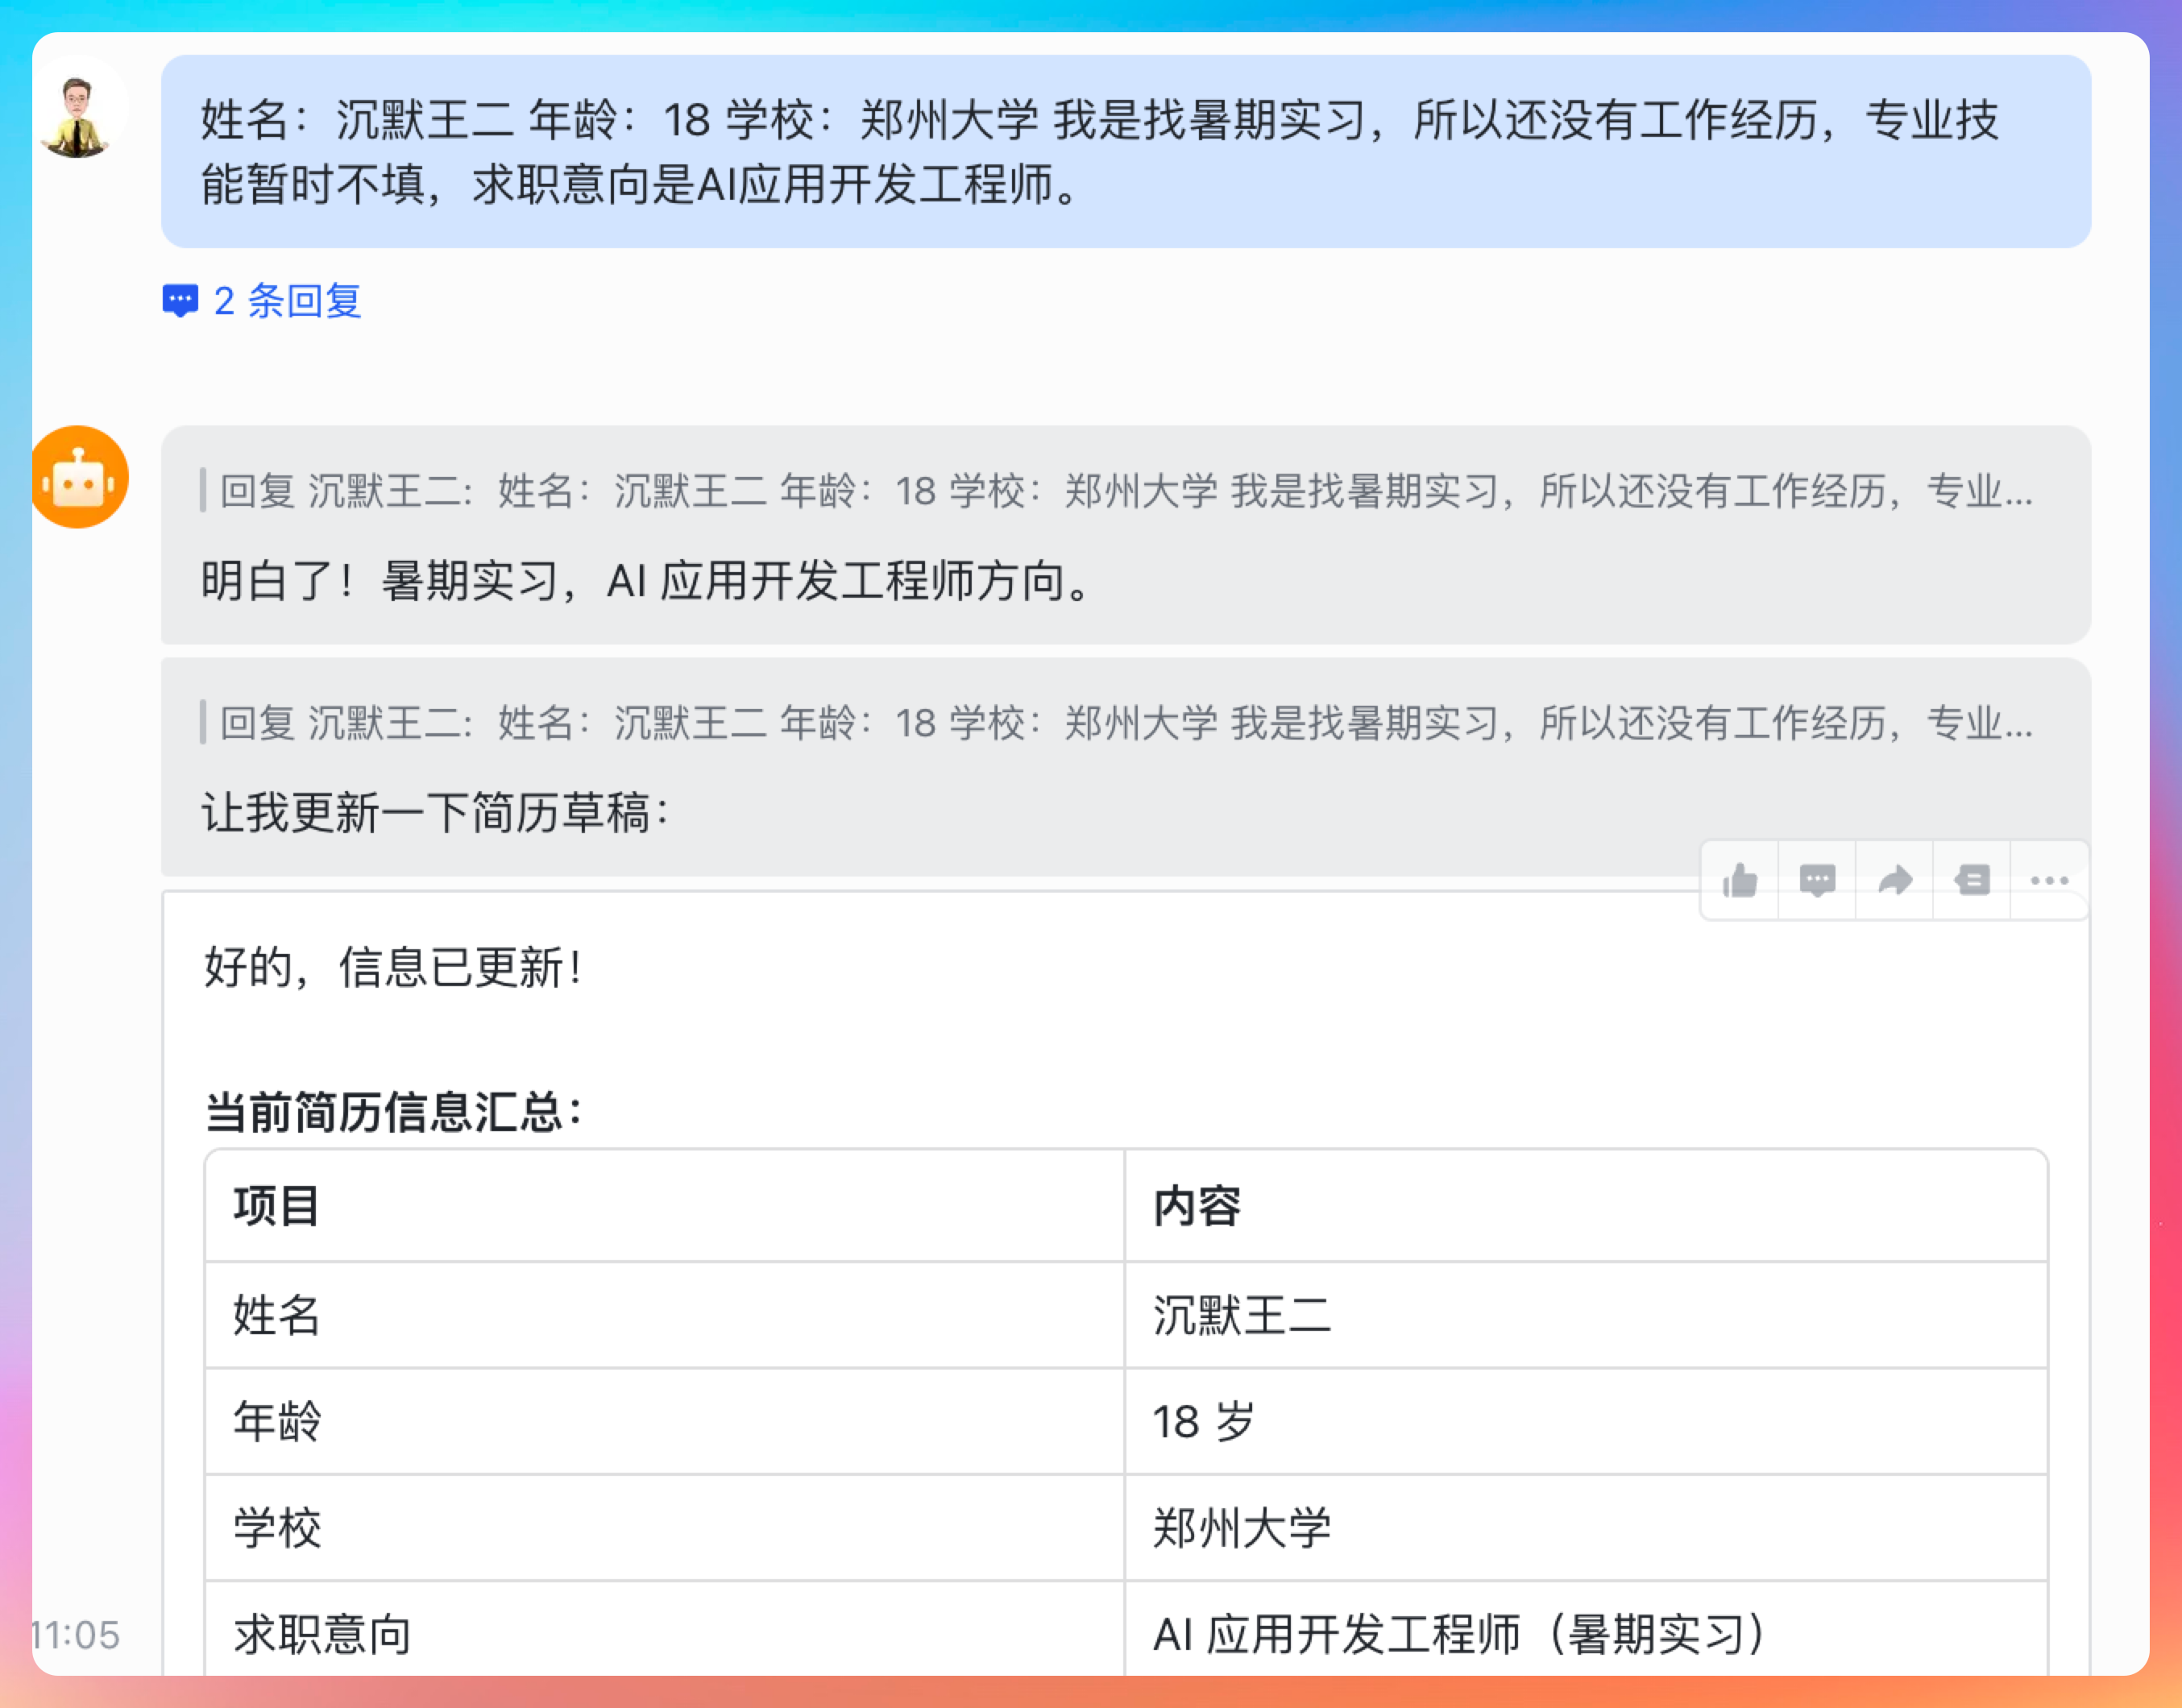This screenshot has height=1708, width=2182.
Task: Click the 项目 table header
Action: (x=276, y=1206)
